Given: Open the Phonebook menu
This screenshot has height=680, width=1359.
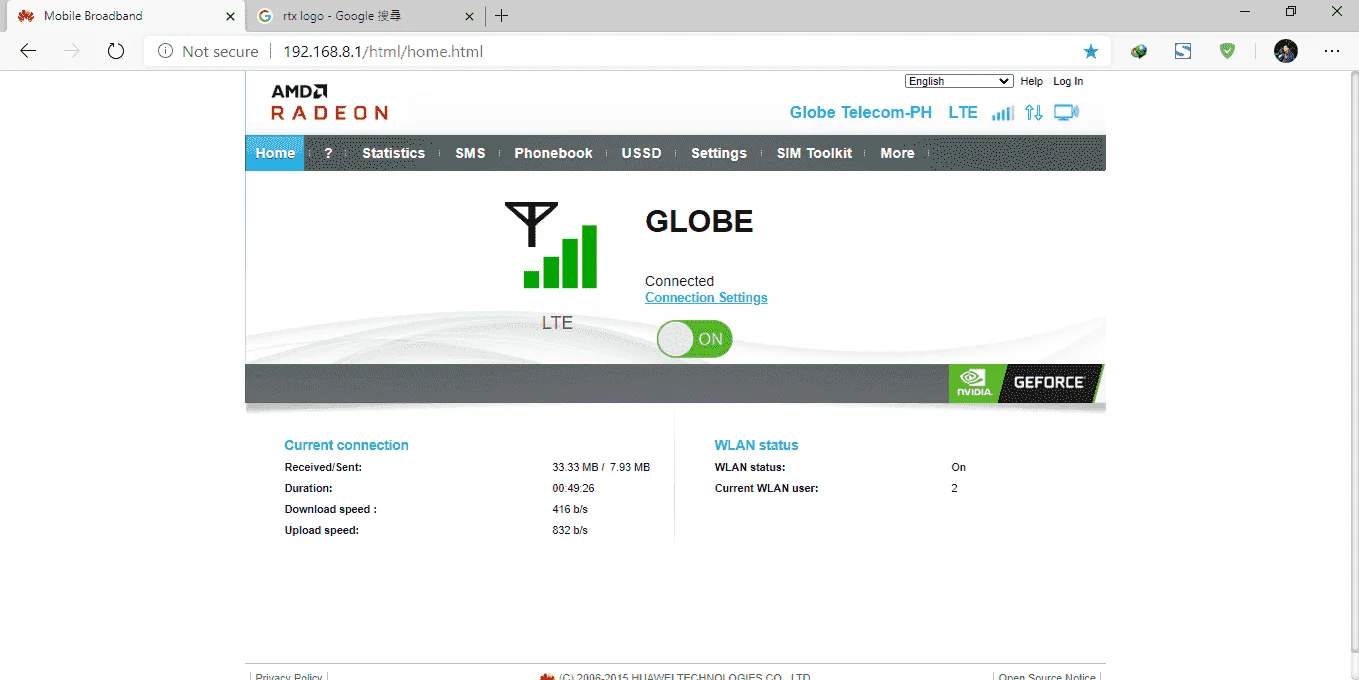Looking at the screenshot, I should [x=553, y=153].
